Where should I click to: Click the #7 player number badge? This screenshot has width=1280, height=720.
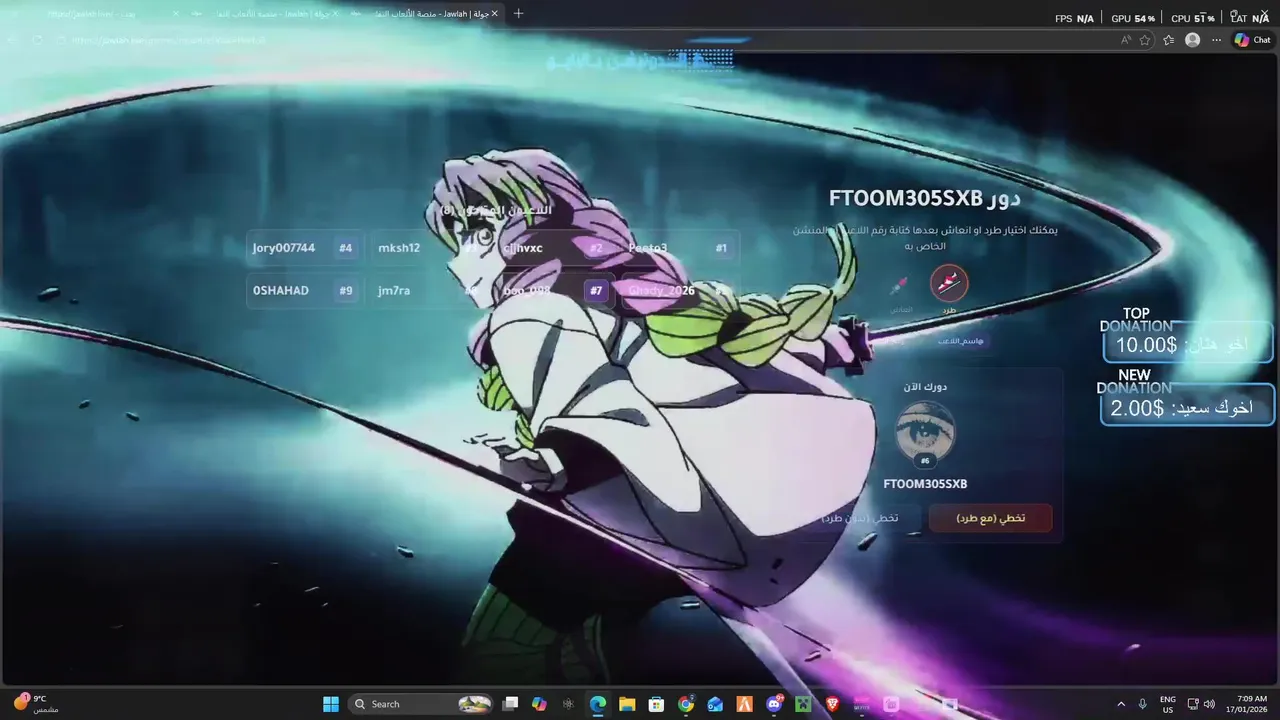[x=596, y=291]
